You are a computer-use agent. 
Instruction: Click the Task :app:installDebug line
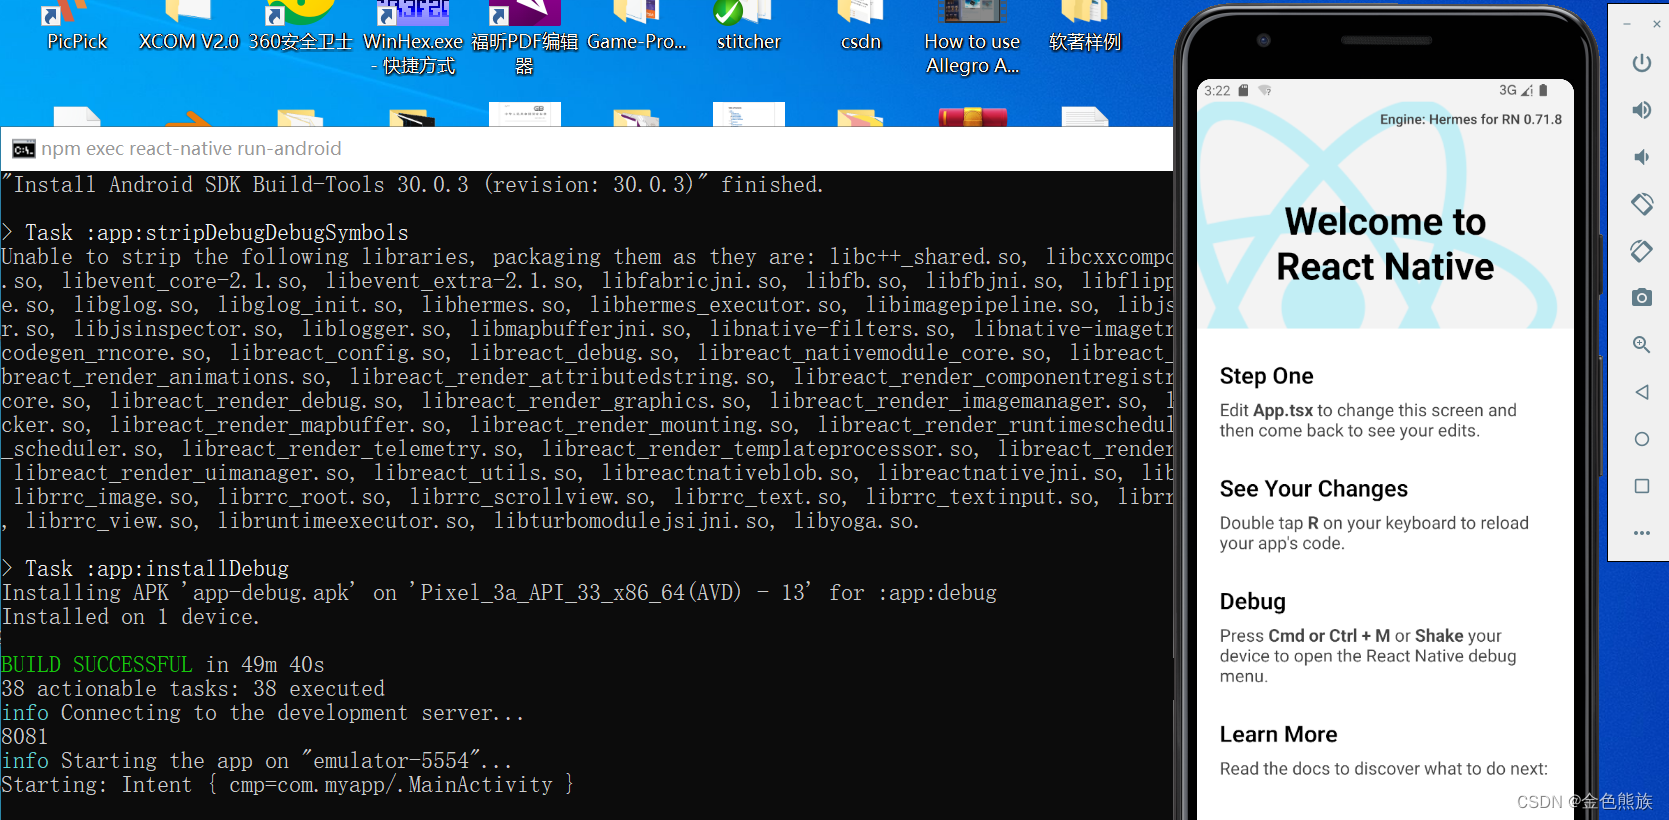pos(145,569)
